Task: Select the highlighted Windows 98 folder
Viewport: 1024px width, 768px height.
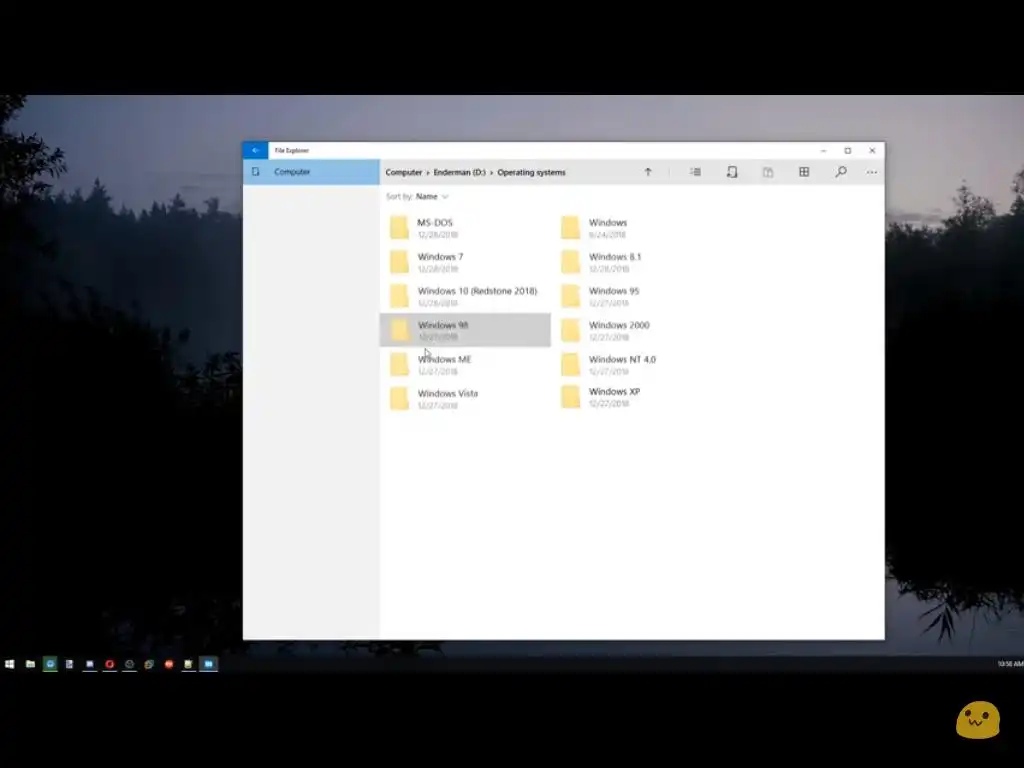Action: pyautogui.click(x=465, y=330)
